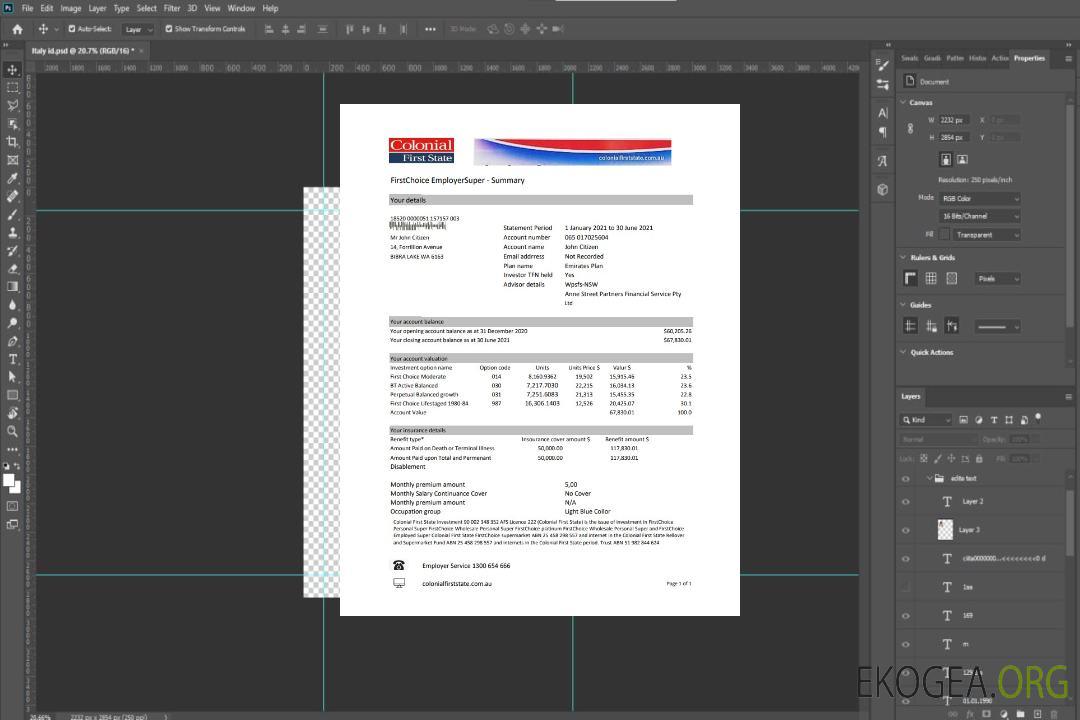This screenshot has height=720, width=1080.
Task: Hide the 'edite text' group
Action: tap(906, 479)
